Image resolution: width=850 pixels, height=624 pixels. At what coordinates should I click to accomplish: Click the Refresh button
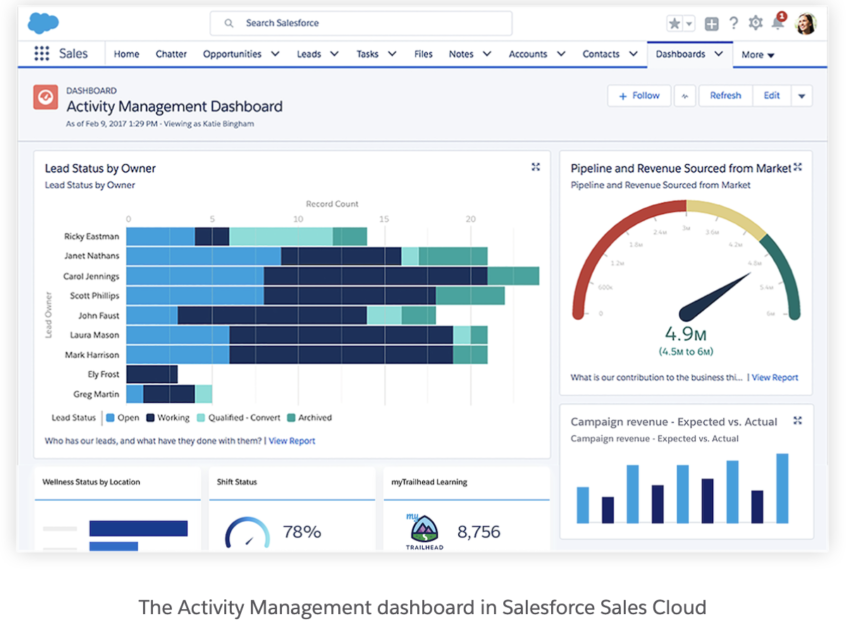(x=725, y=96)
